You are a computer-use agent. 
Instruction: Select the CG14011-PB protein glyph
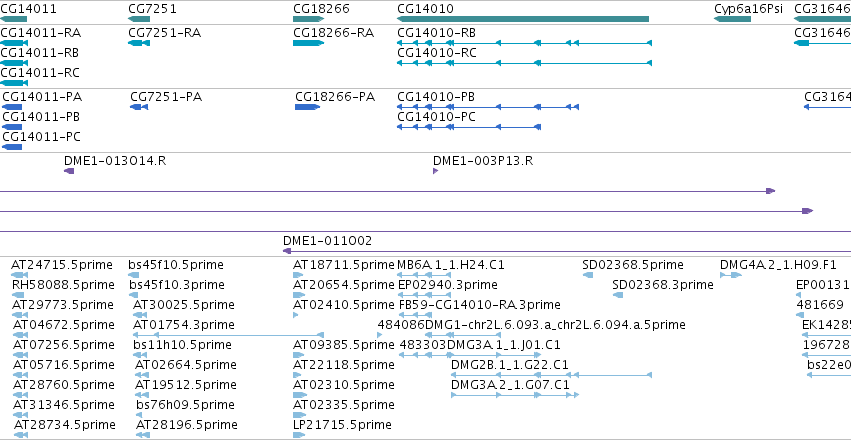coord(12,127)
